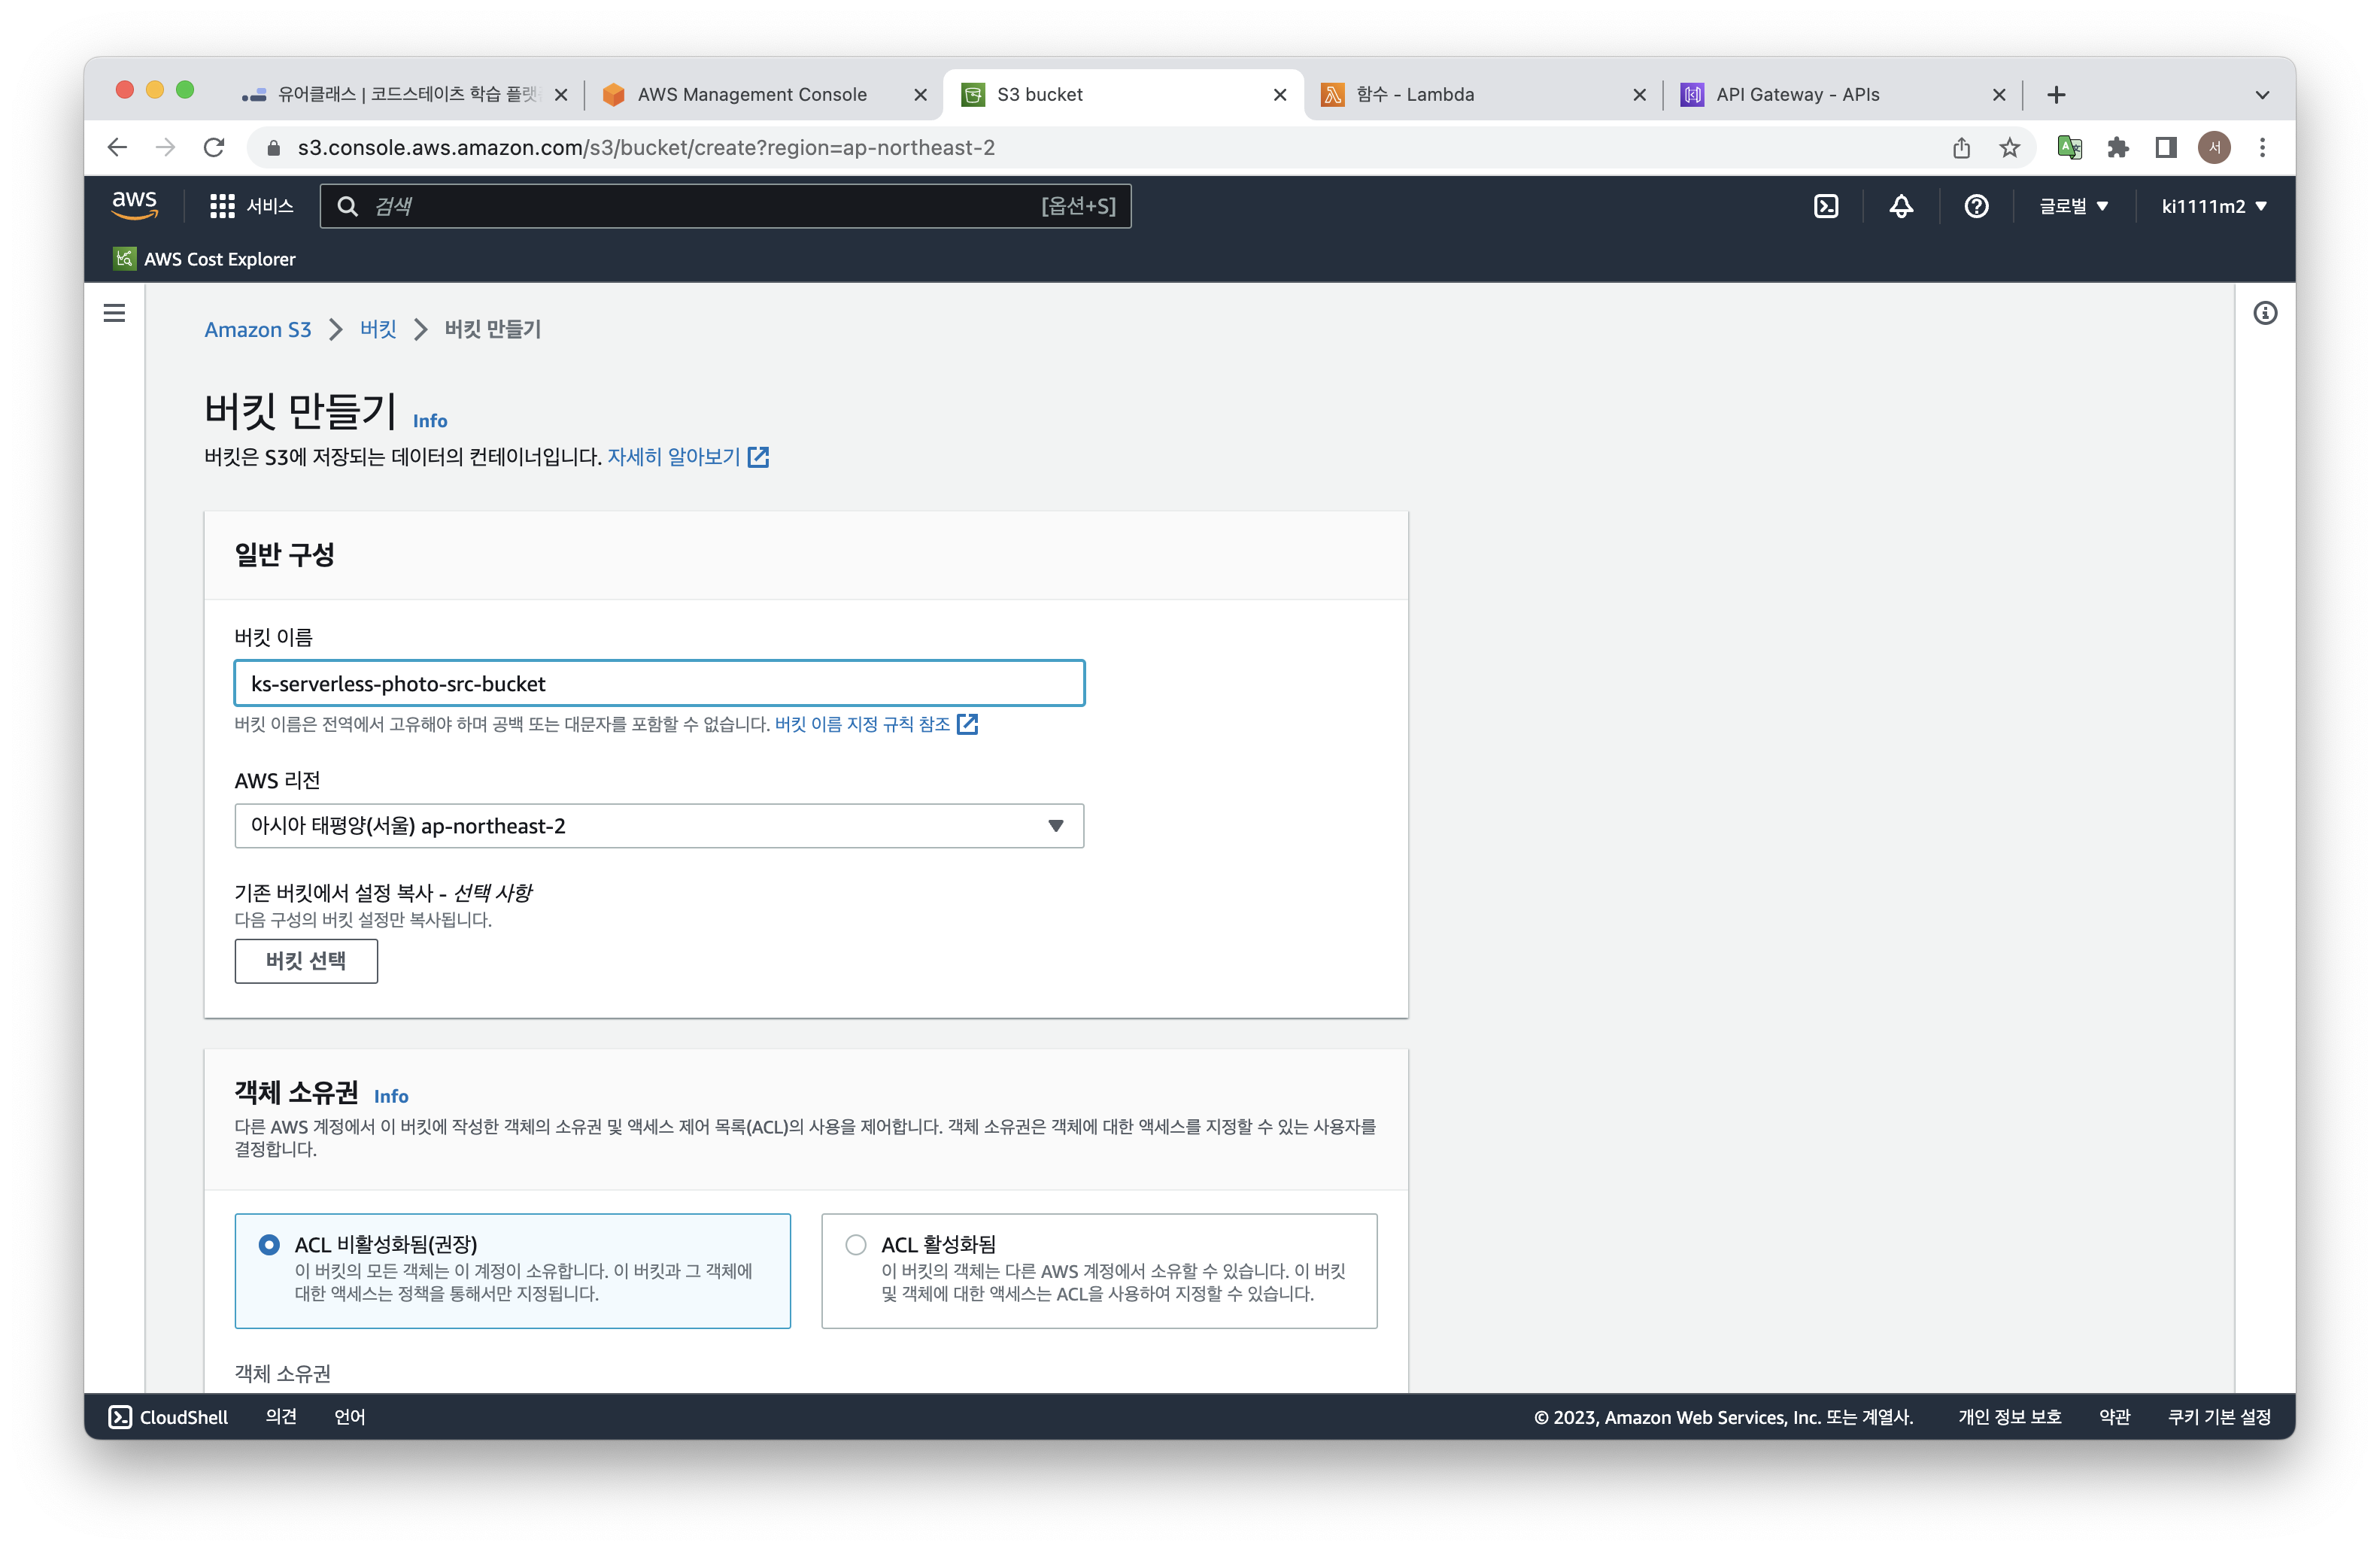Screen dimensions: 2380x1551
Task: Click the search magnifier icon in AWS search
Action: 347,206
